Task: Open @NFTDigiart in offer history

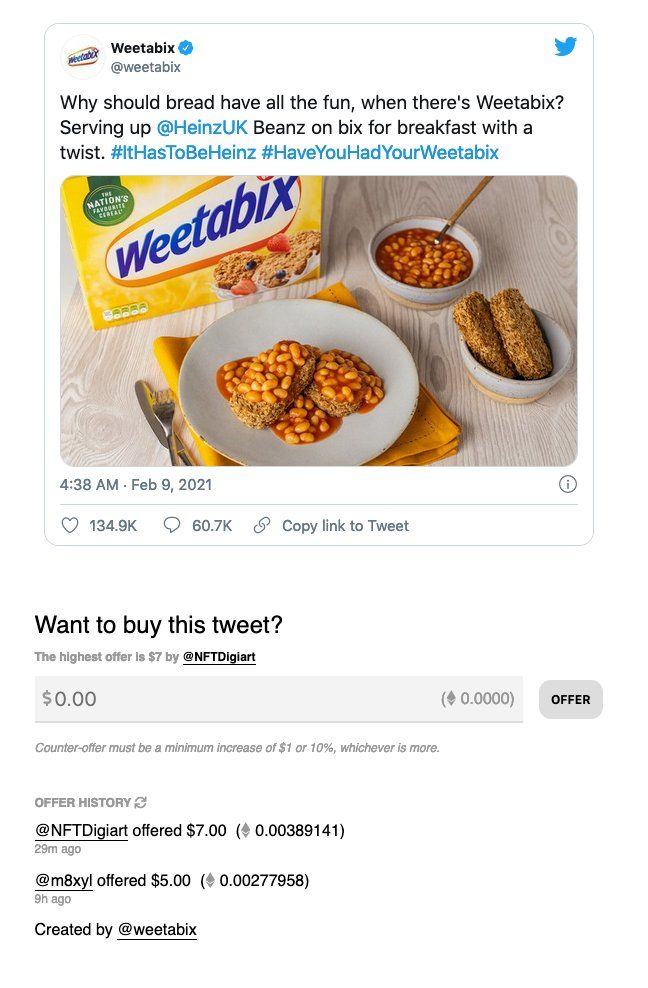Action: click(x=81, y=830)
